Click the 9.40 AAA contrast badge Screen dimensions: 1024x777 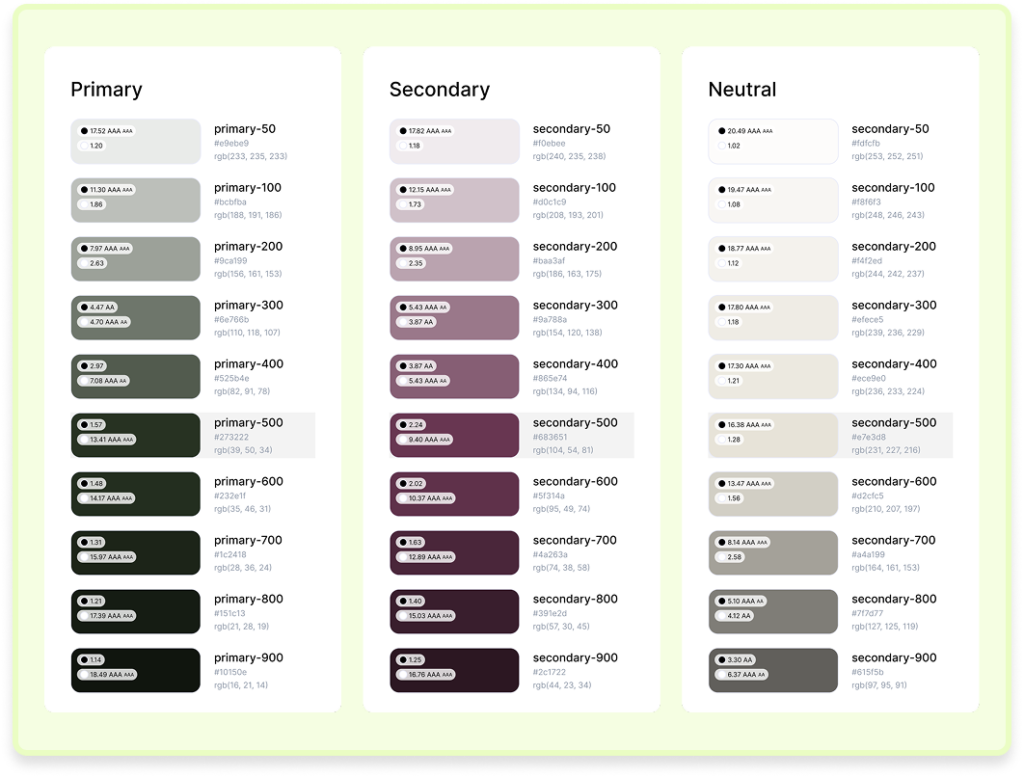pyautogui.click(x=424, y=439)
